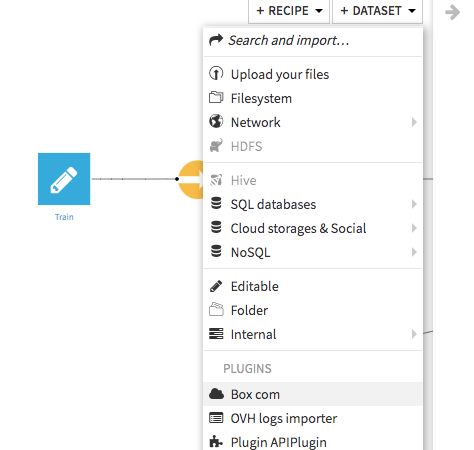Expand the NoSQL submenu arrow

pyautogui.click(x=414, y=252)
